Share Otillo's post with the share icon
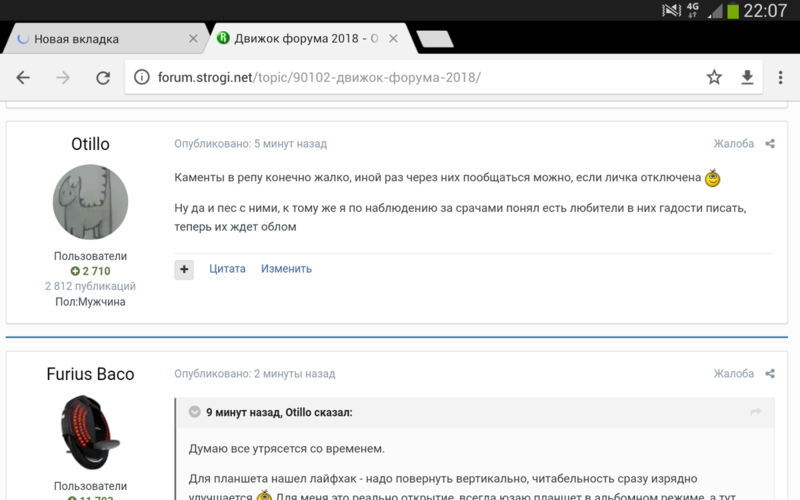The width and height of the screenshot is (800, 500). pyautogui.click(x=770, y=144)
